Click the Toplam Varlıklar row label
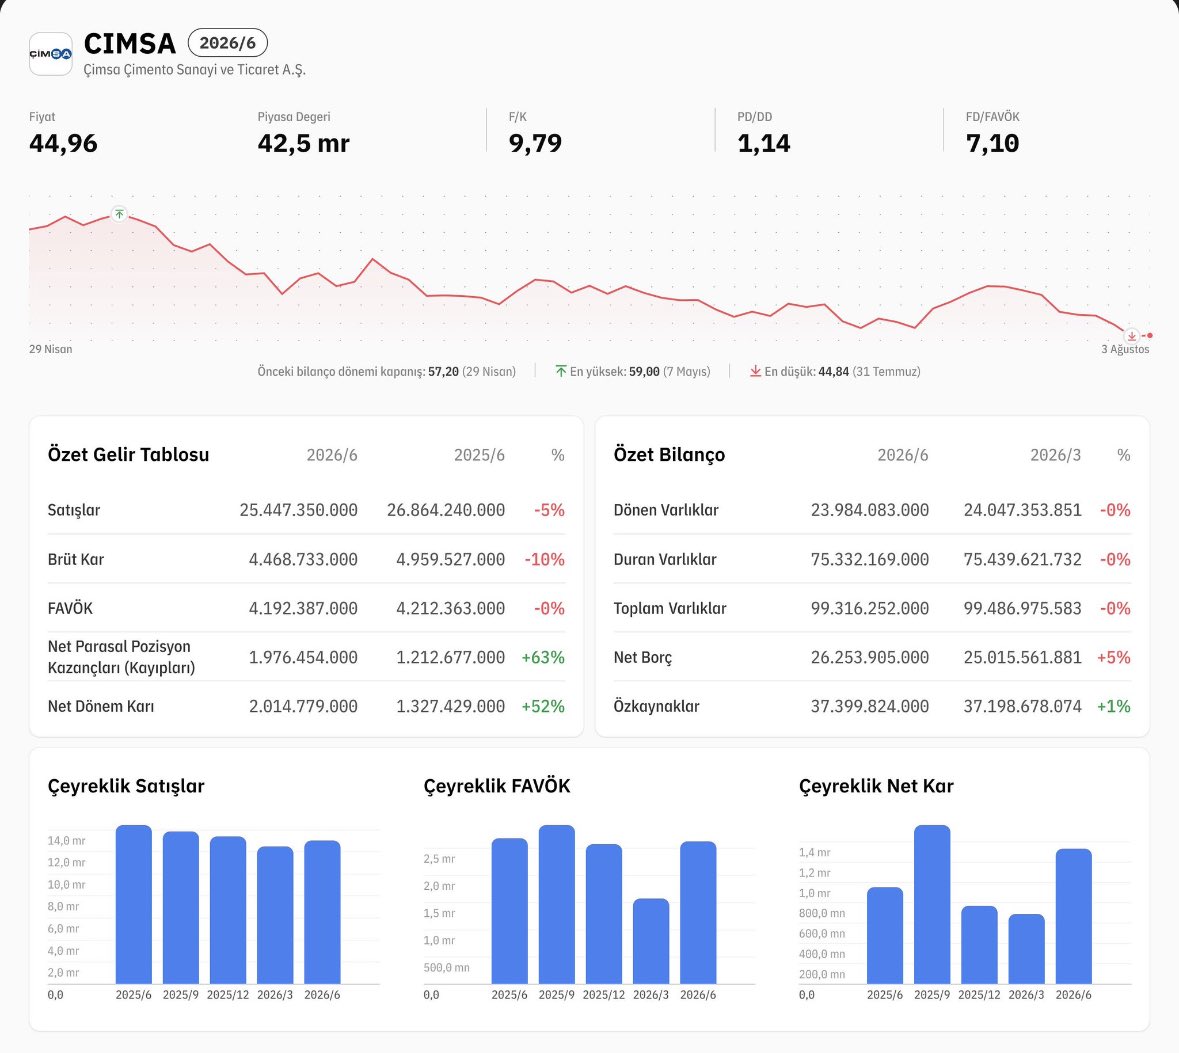Viewport: 1179px width, 1053px height. (670, 608)
